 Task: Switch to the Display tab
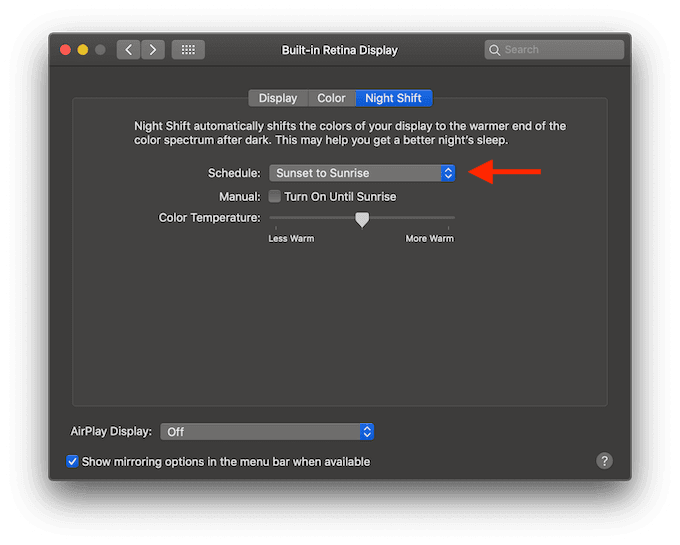[278, 98]
